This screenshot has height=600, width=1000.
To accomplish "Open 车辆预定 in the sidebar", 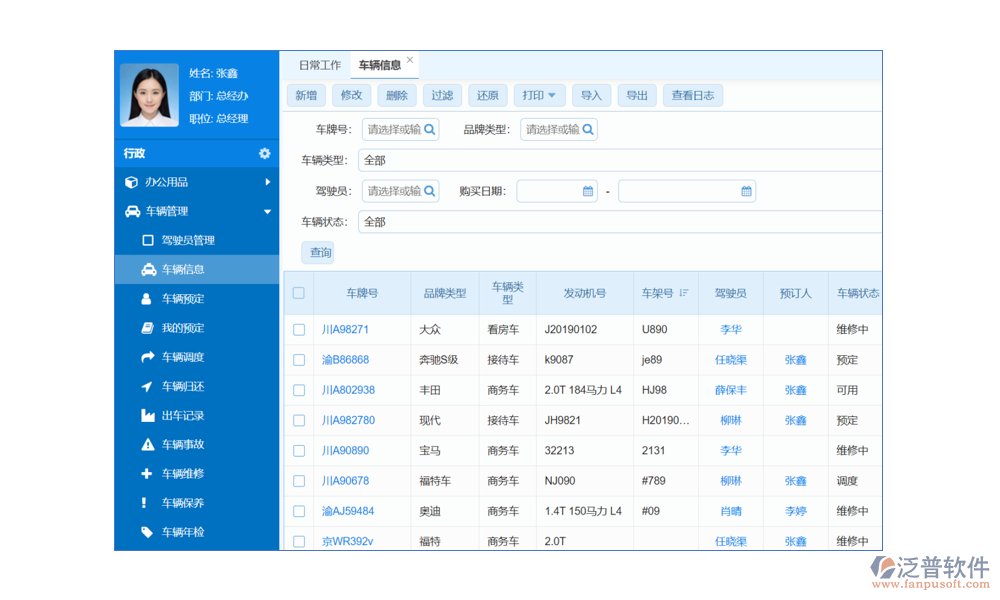I will (183, 298).
